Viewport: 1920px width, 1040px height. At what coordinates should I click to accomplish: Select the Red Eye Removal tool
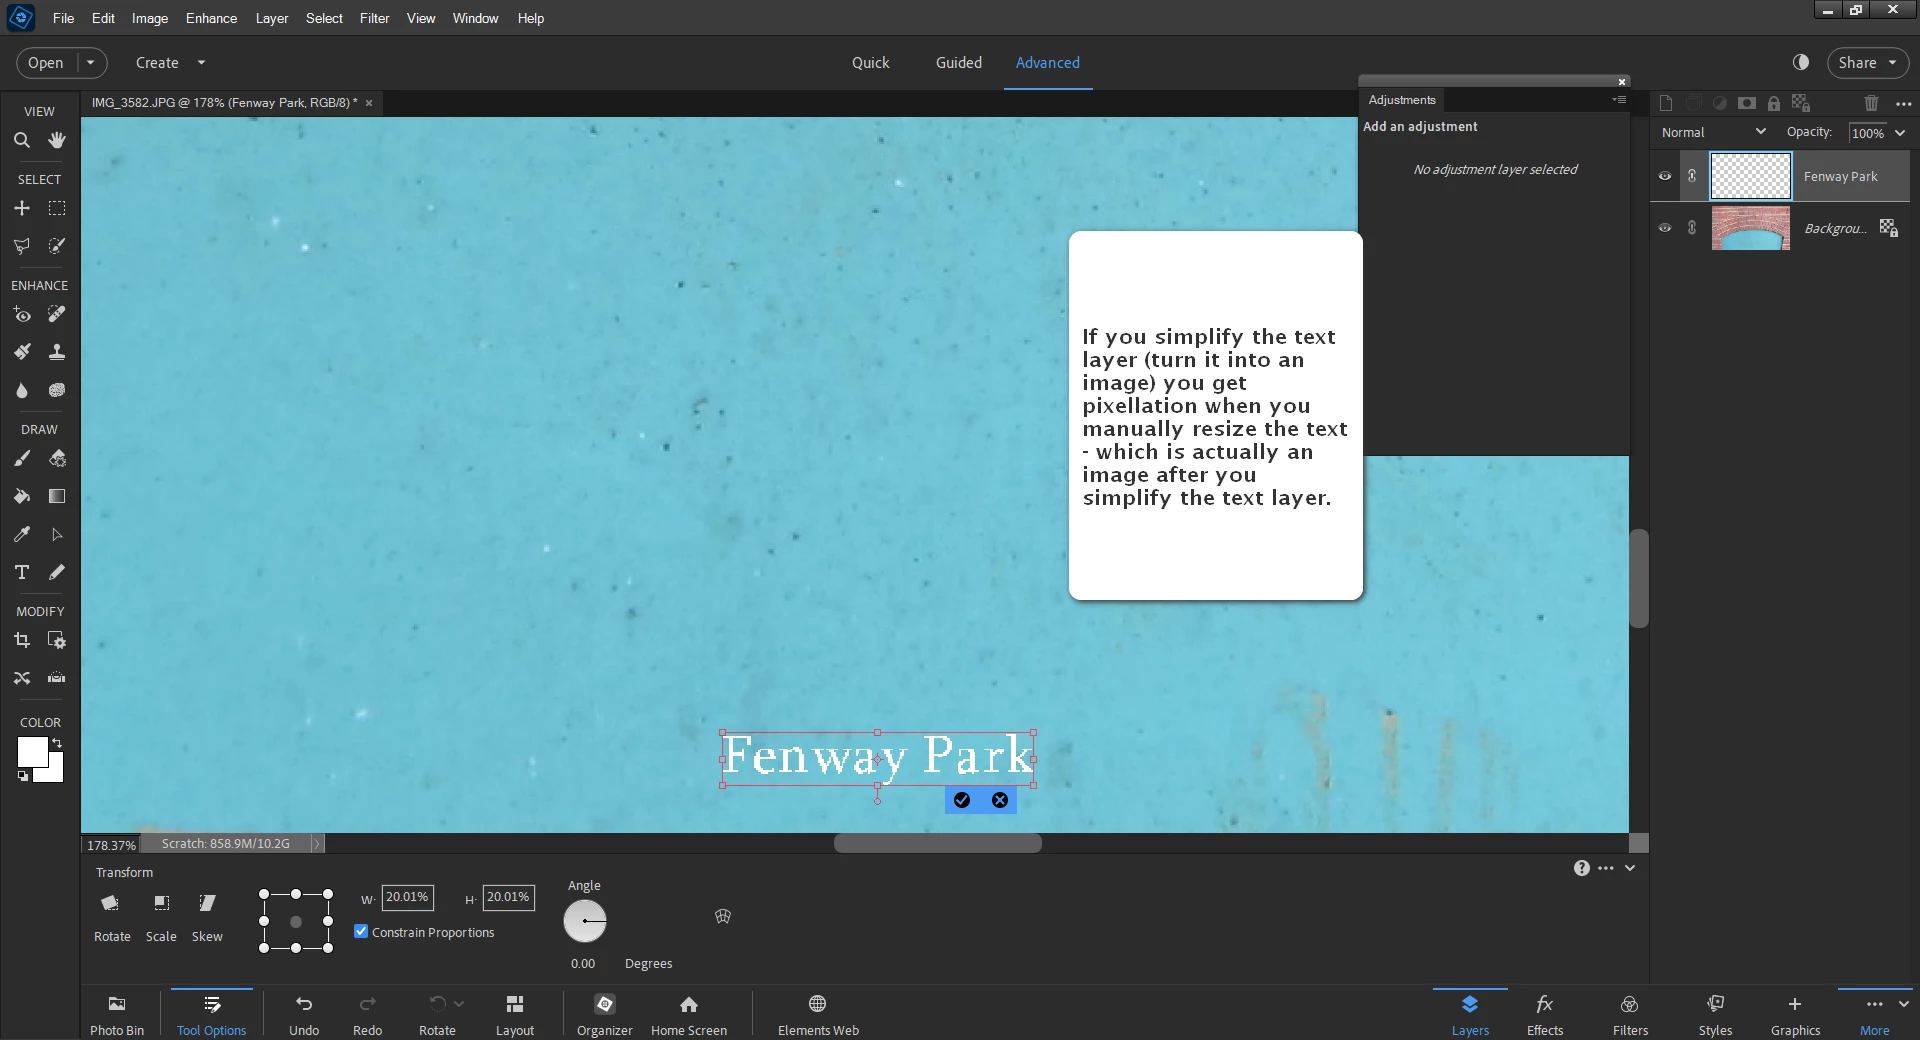click(22, 315)
